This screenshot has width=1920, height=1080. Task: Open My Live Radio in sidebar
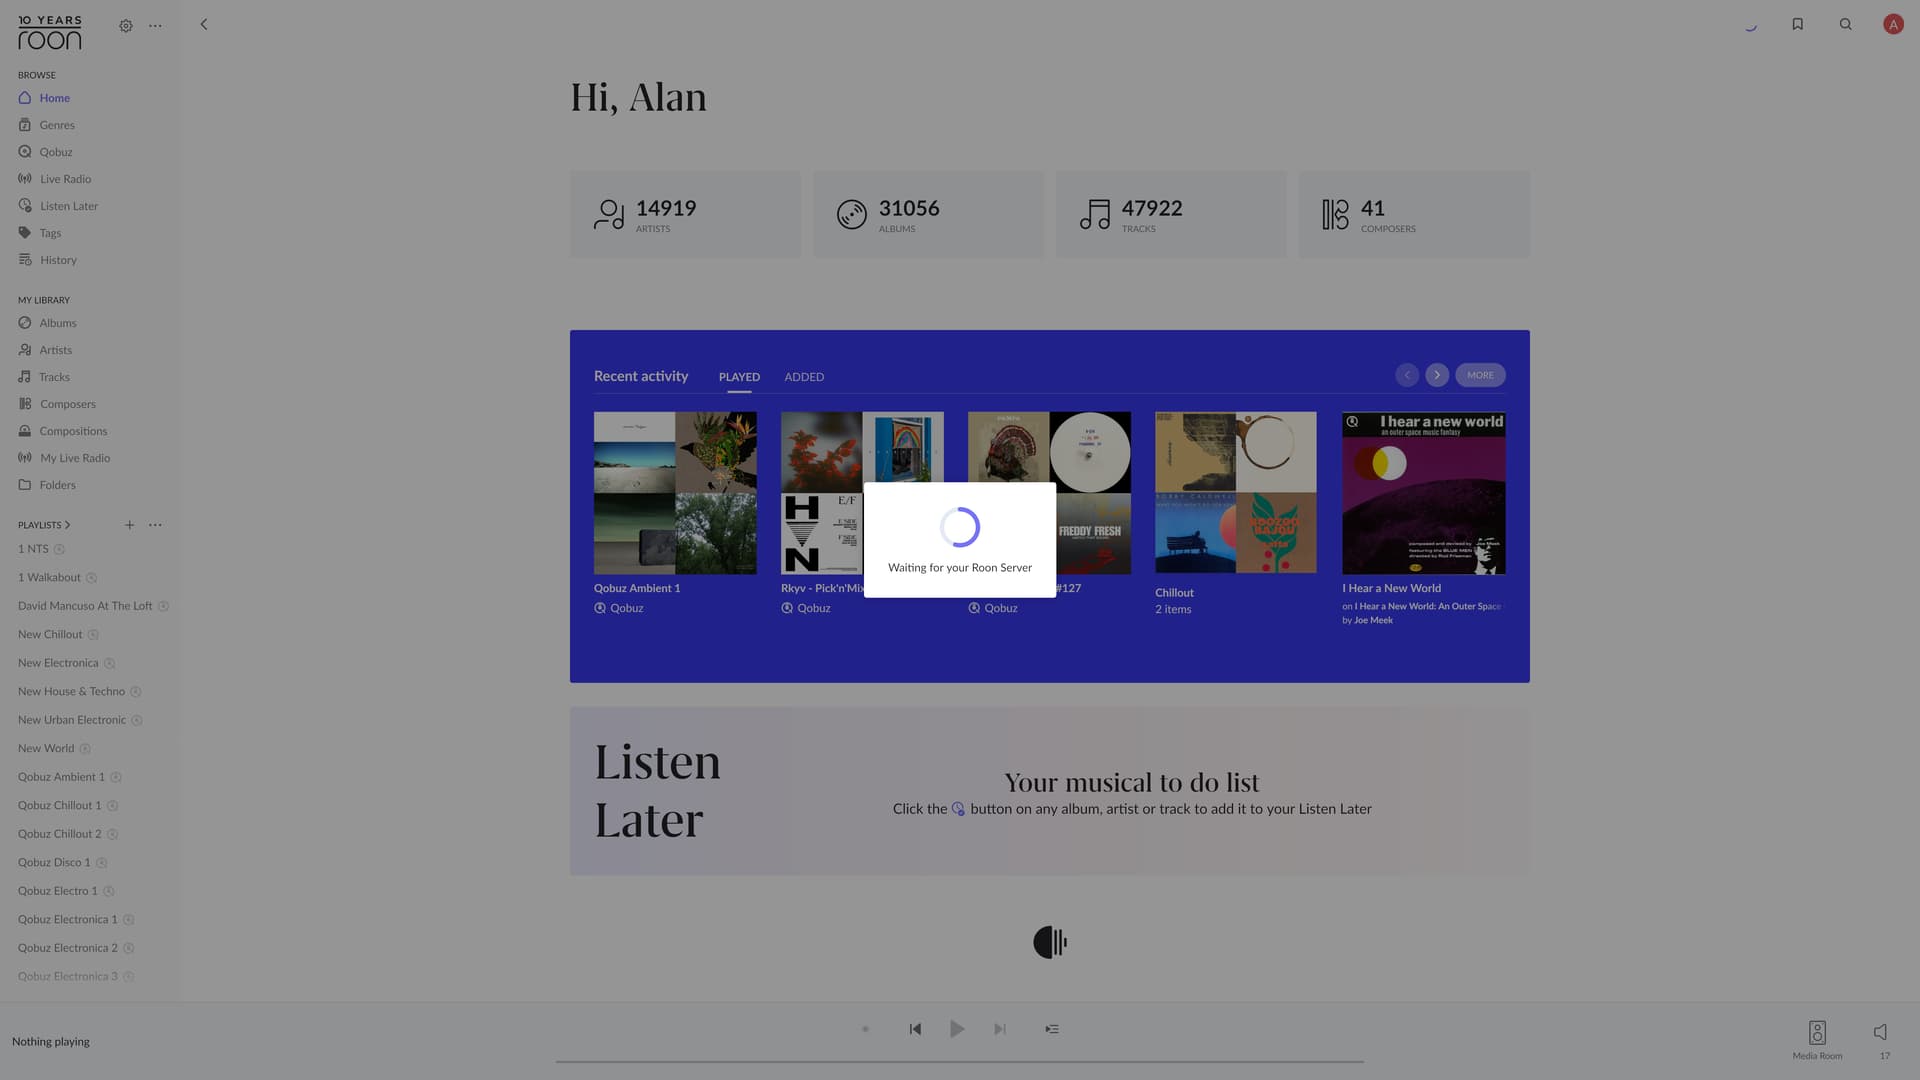(x=64, y=458)
